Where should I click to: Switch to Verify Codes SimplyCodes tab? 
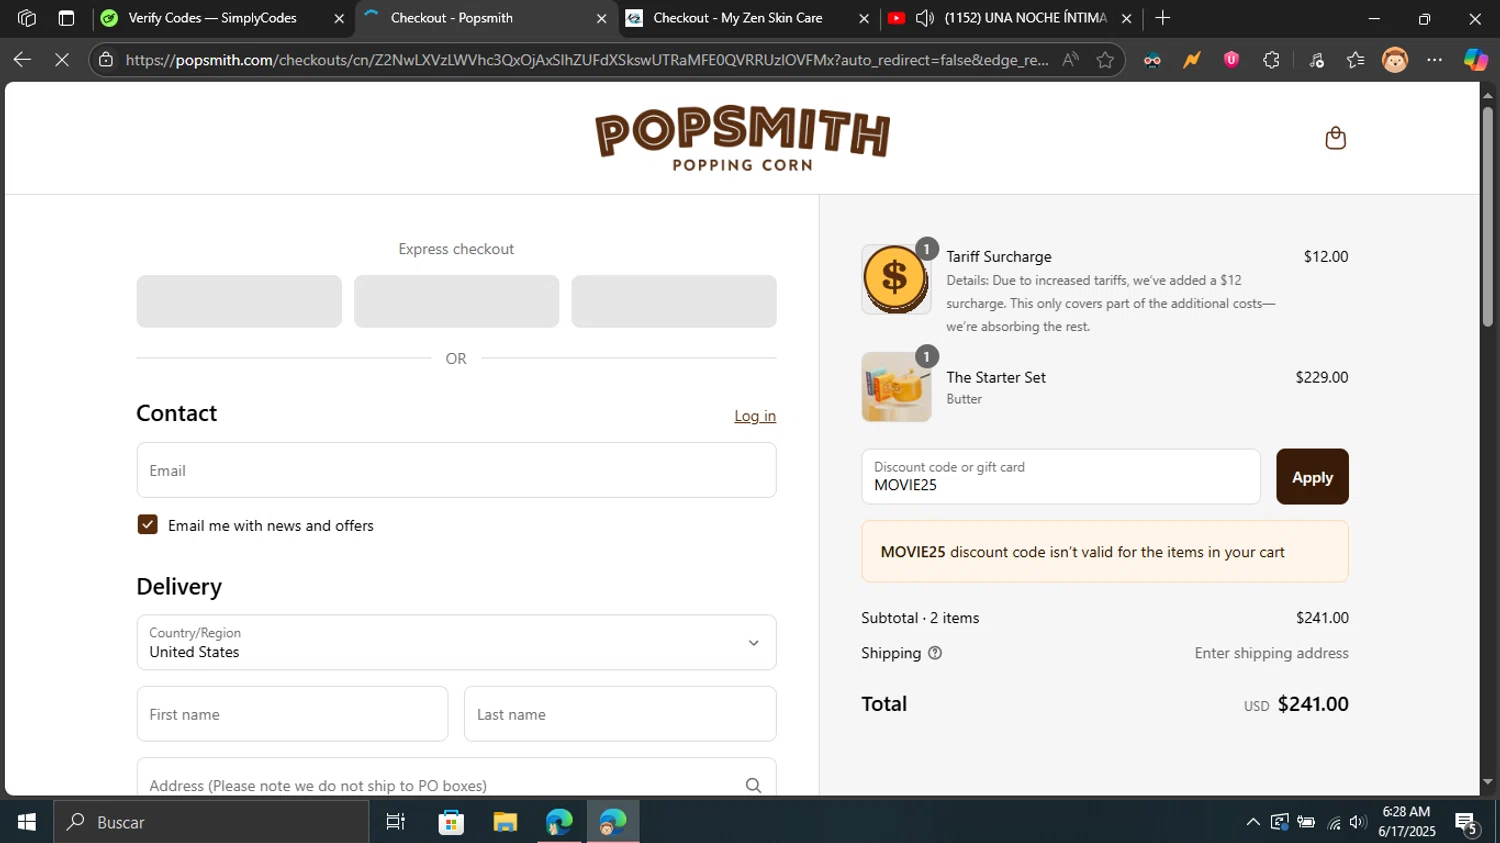point(223,18)
